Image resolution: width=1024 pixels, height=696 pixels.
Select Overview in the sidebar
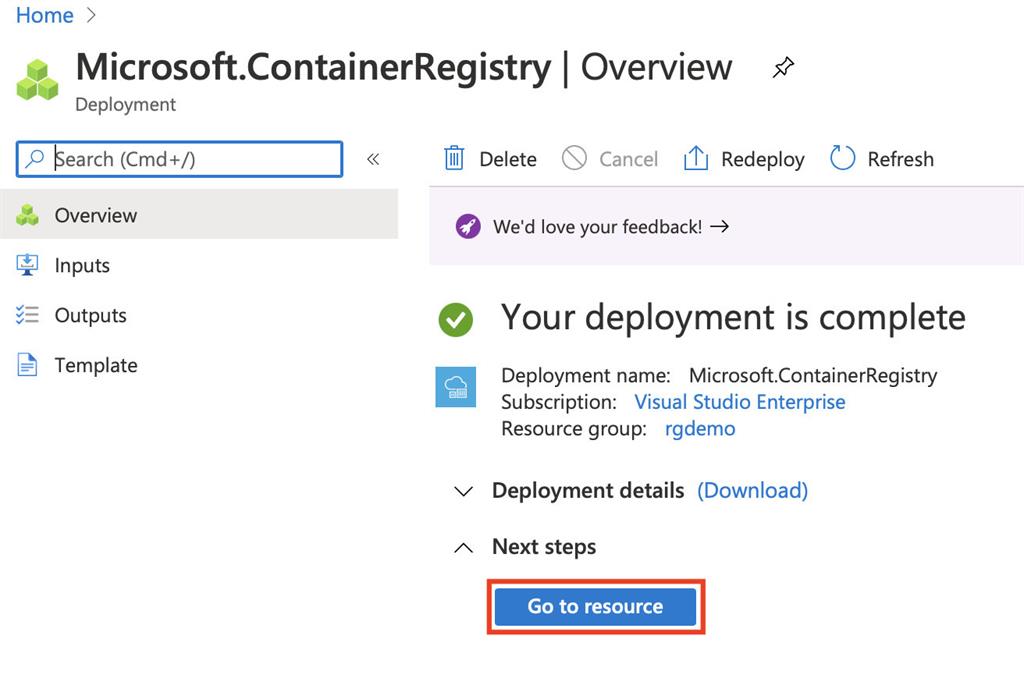[x=95, y=214]
